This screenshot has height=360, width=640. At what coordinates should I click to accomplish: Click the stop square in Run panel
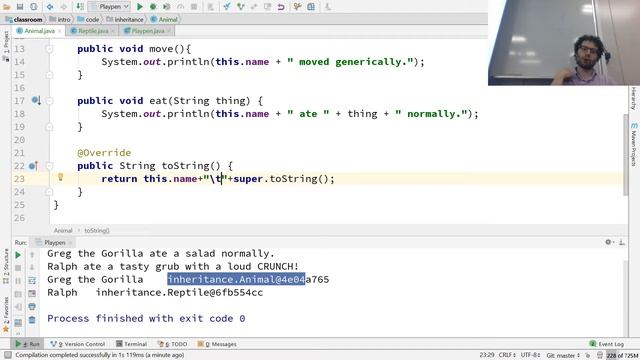pyautogui.click(x=18, y=268)
